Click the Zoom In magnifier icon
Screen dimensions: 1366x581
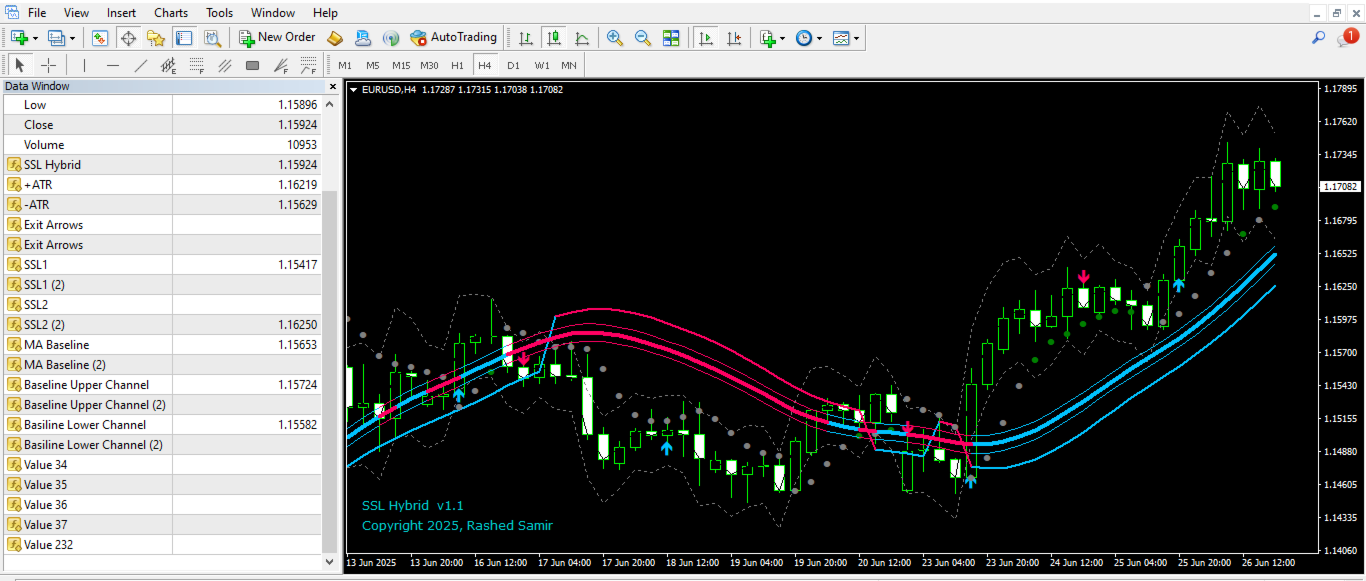click(x=615, y=38)
